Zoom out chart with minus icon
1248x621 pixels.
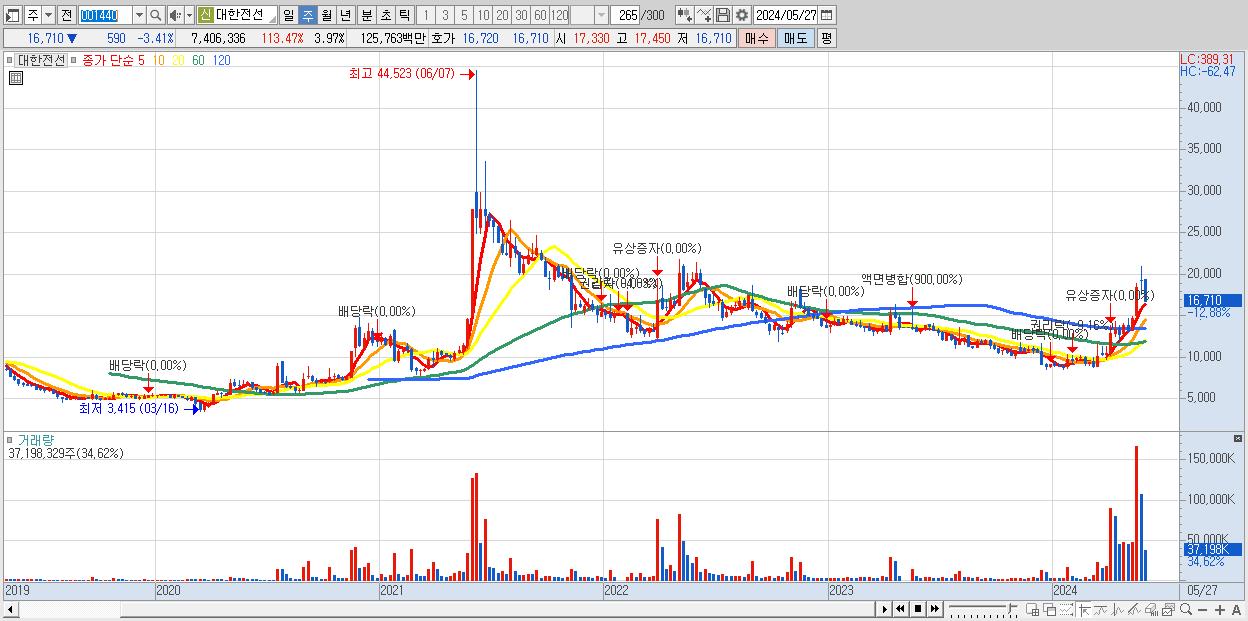point(1202,610)
